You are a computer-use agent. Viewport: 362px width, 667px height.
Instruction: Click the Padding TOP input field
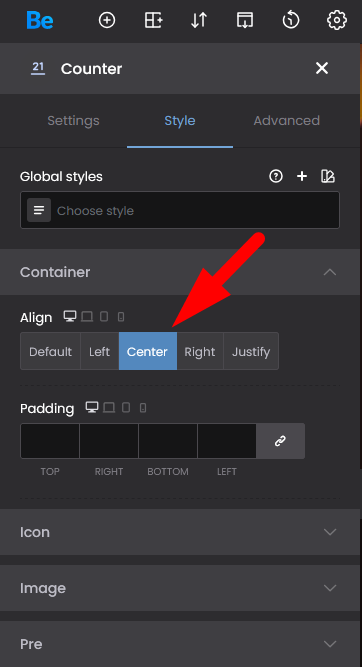(50, 441)
